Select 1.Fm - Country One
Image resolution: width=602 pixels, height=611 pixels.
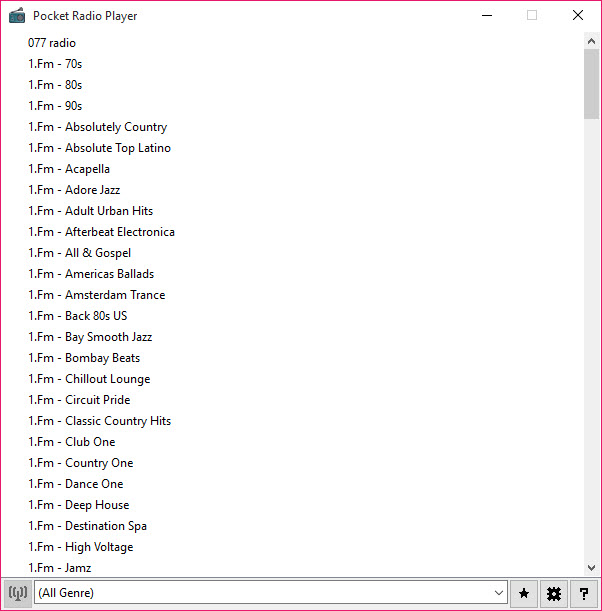[81, 463]
